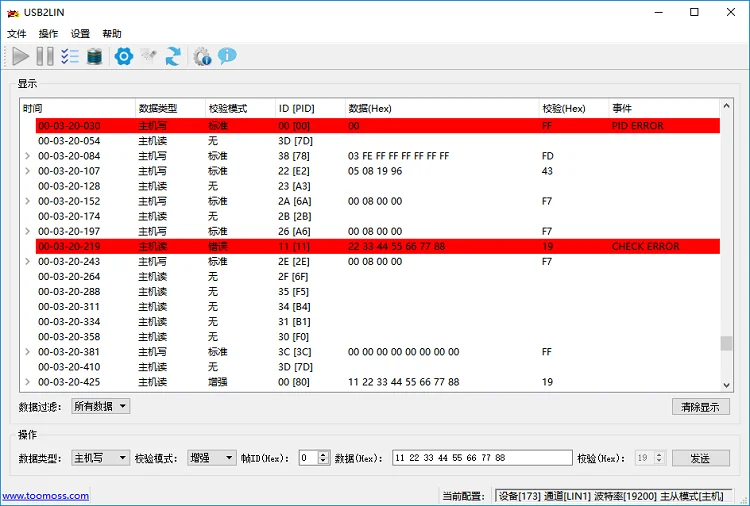
Task: Expand row 00-03-20-381
Action: 27,352
